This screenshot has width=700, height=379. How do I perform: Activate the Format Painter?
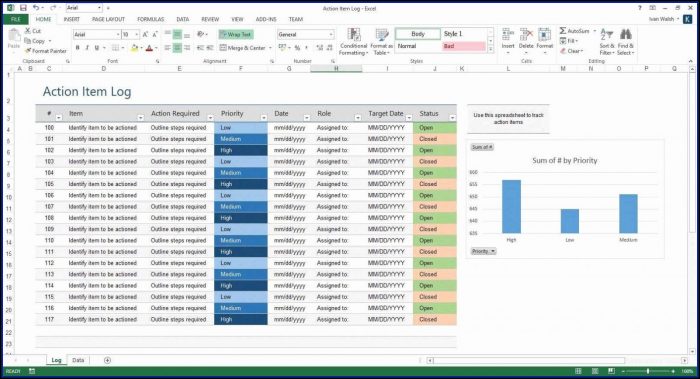pyautogui.click(x=46, y=51)
